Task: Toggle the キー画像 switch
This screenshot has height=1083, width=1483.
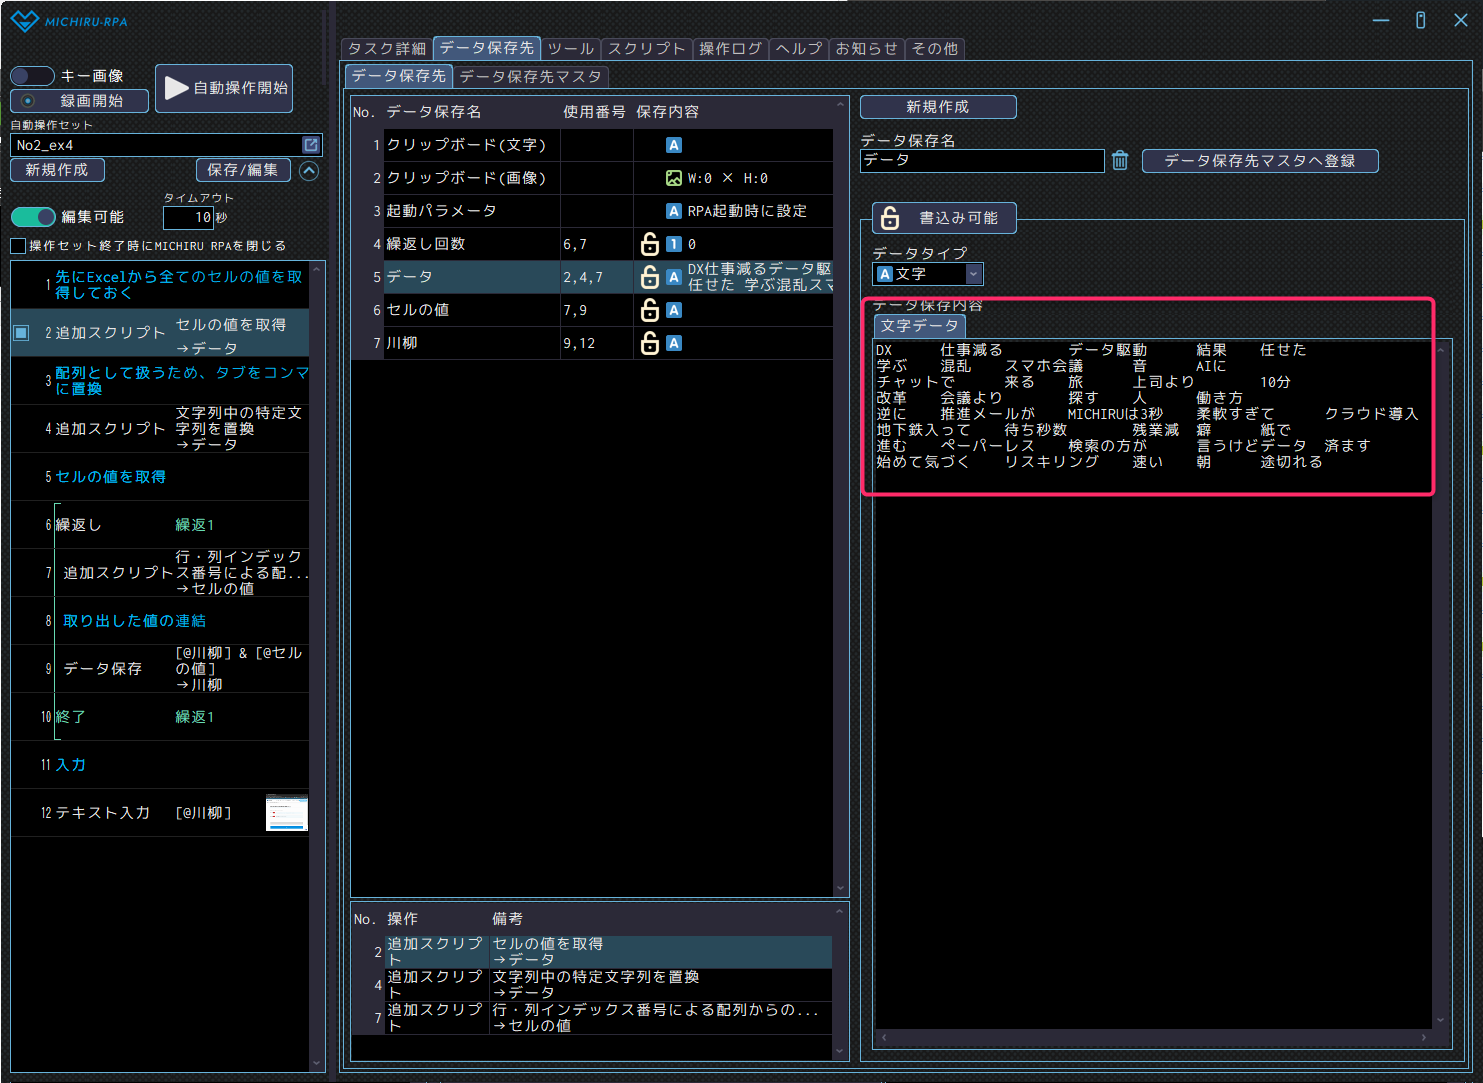Action: 32,76
